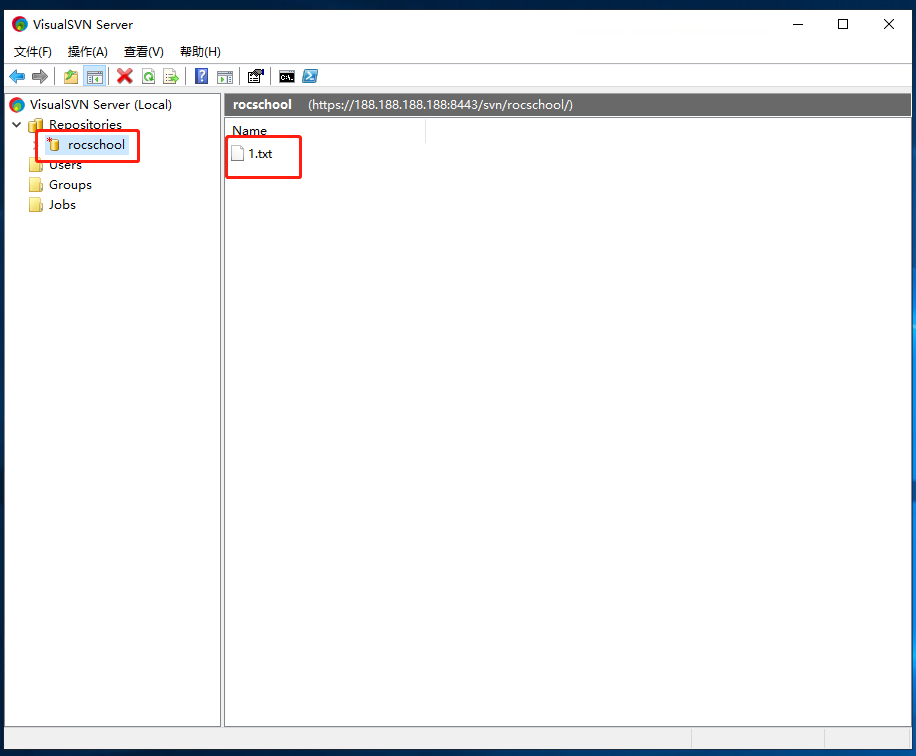Image resolution: width=916 pixels, height=756 pixels.
Task: Toggle the Action pane icon
Action: pos(225,77)
